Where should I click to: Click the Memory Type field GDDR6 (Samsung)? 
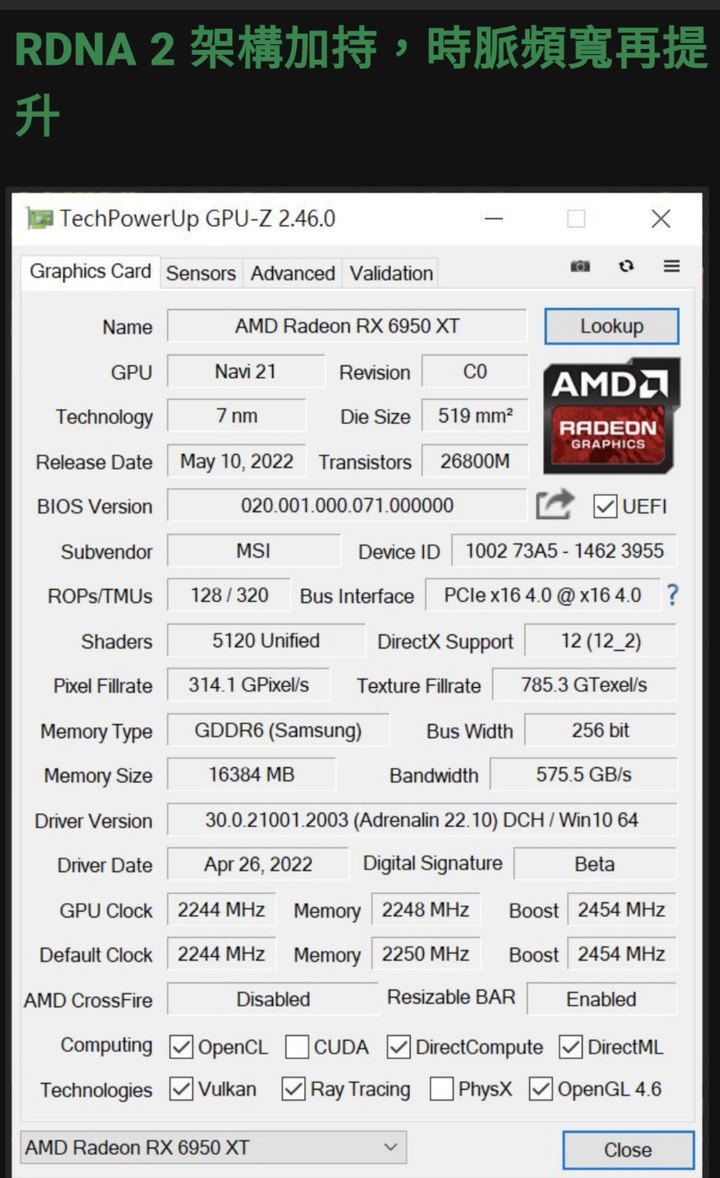pos(278,729)
